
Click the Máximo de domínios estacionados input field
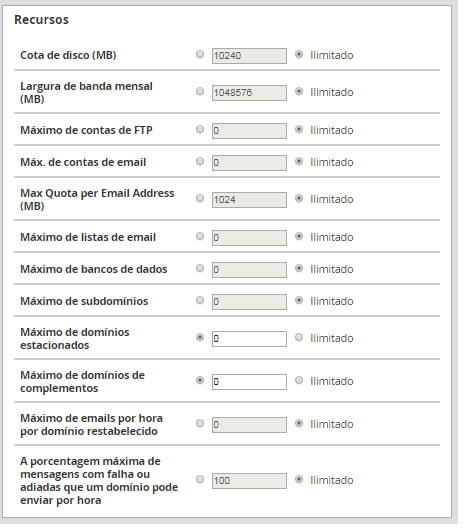[249, 339]
